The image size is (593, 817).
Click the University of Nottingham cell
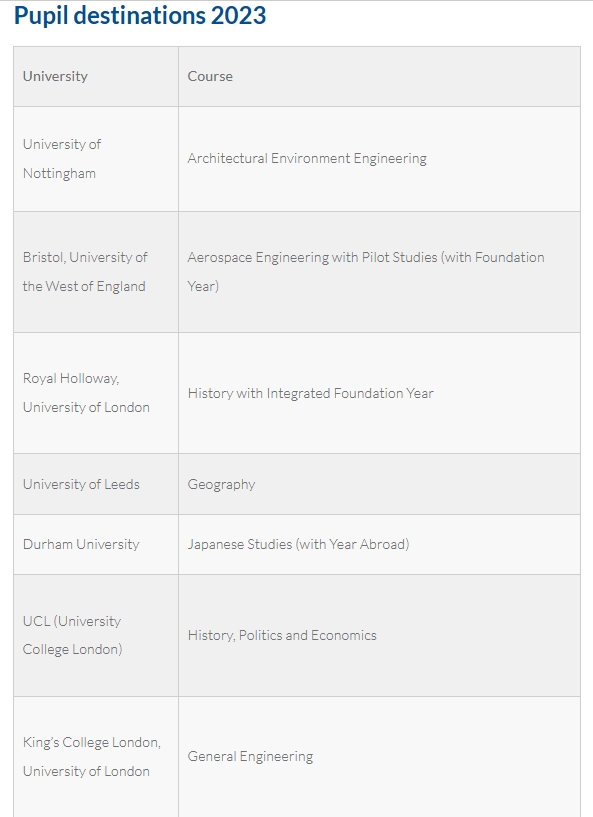point(96,159)
